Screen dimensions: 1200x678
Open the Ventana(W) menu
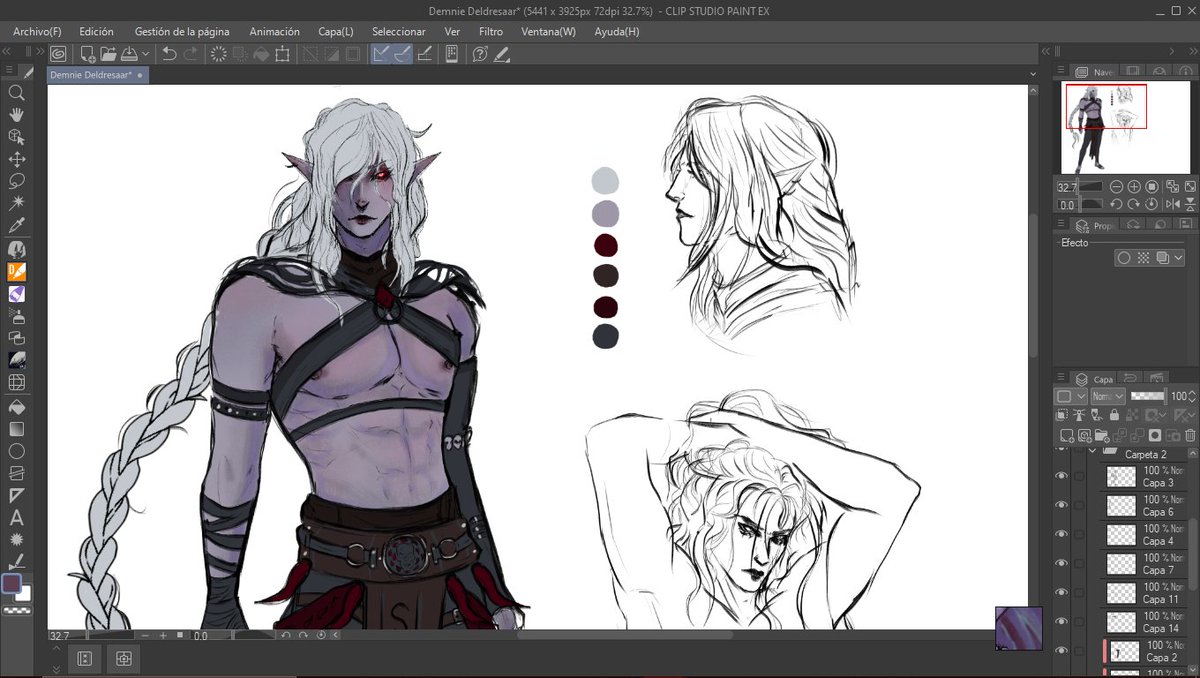[x=549, y=32]
